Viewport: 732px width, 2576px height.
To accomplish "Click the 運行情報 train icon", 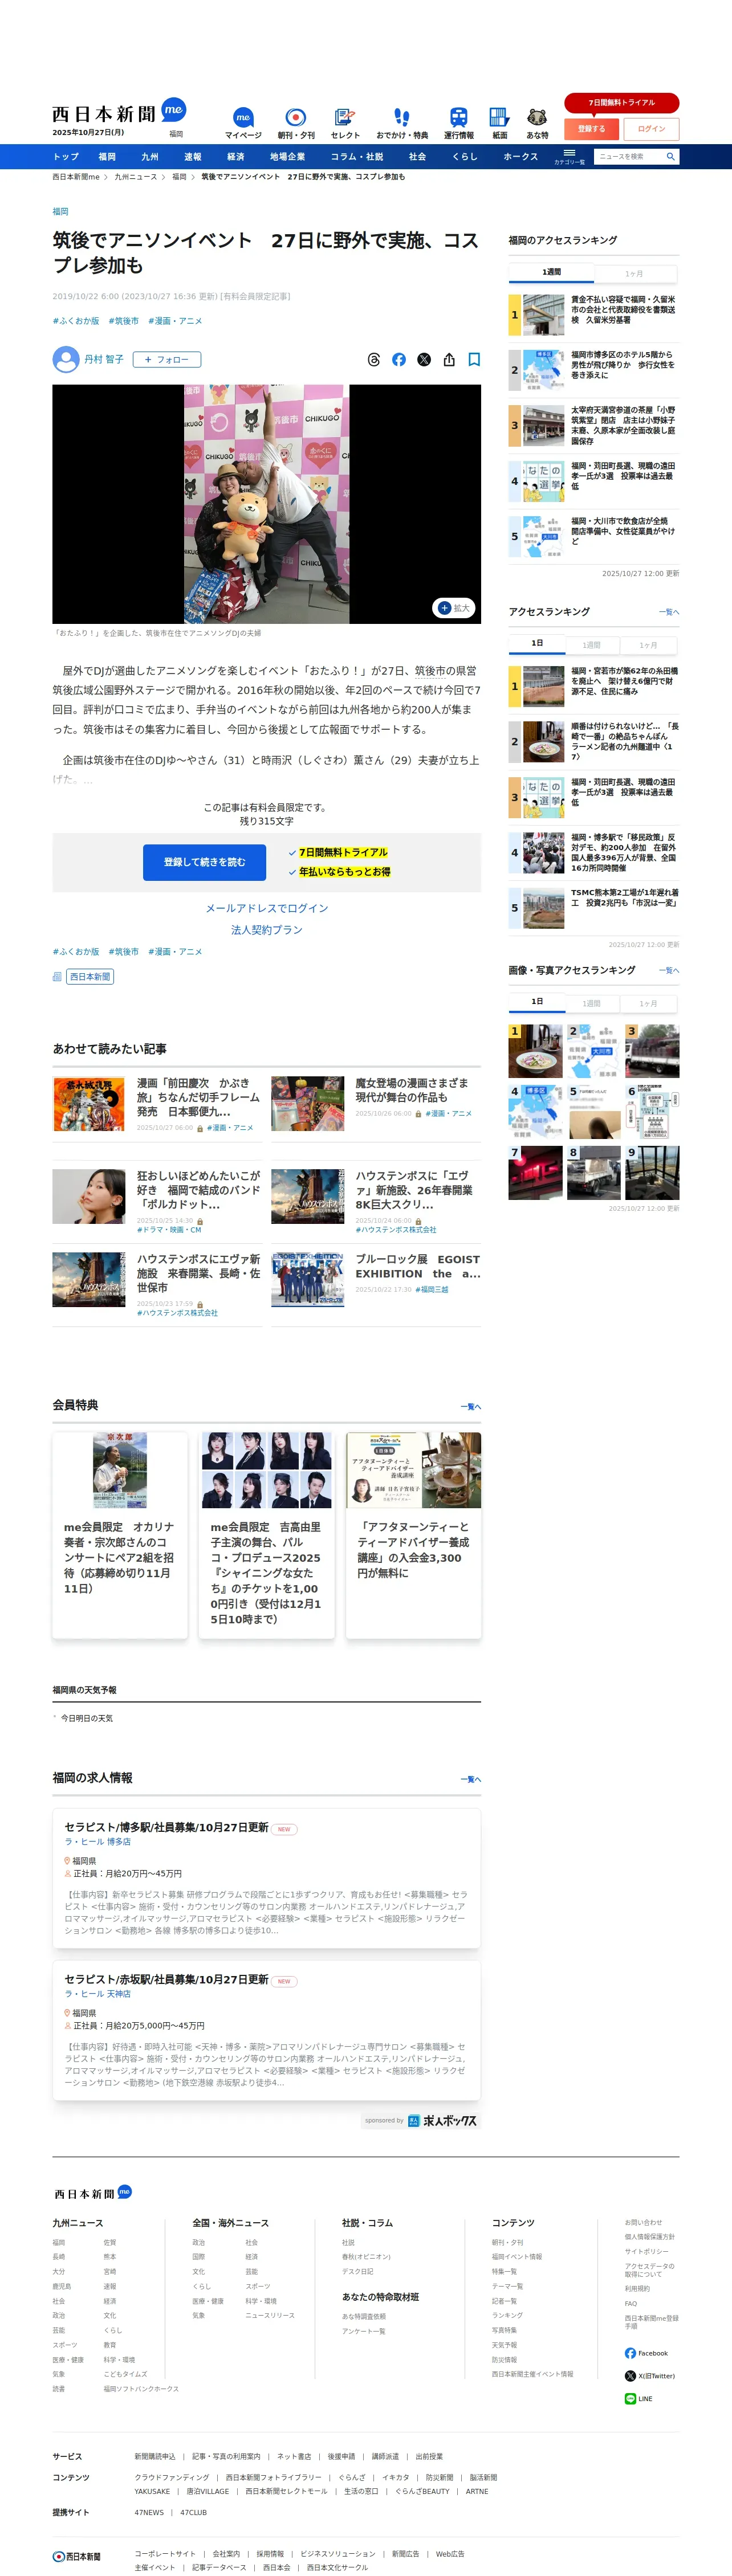I will pyautogui.click(x=458, y=123).
